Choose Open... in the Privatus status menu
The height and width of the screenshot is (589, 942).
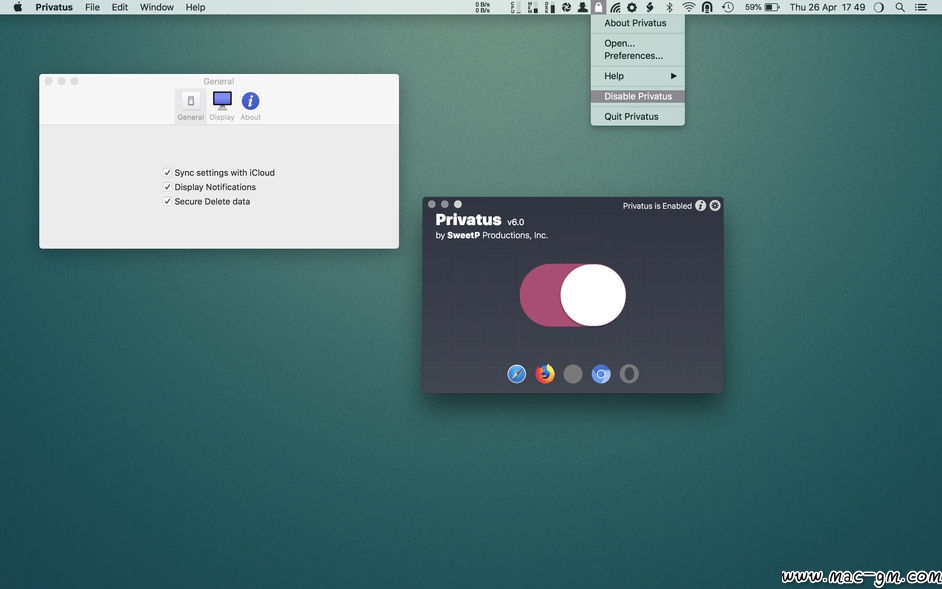(x=637, y=43)
